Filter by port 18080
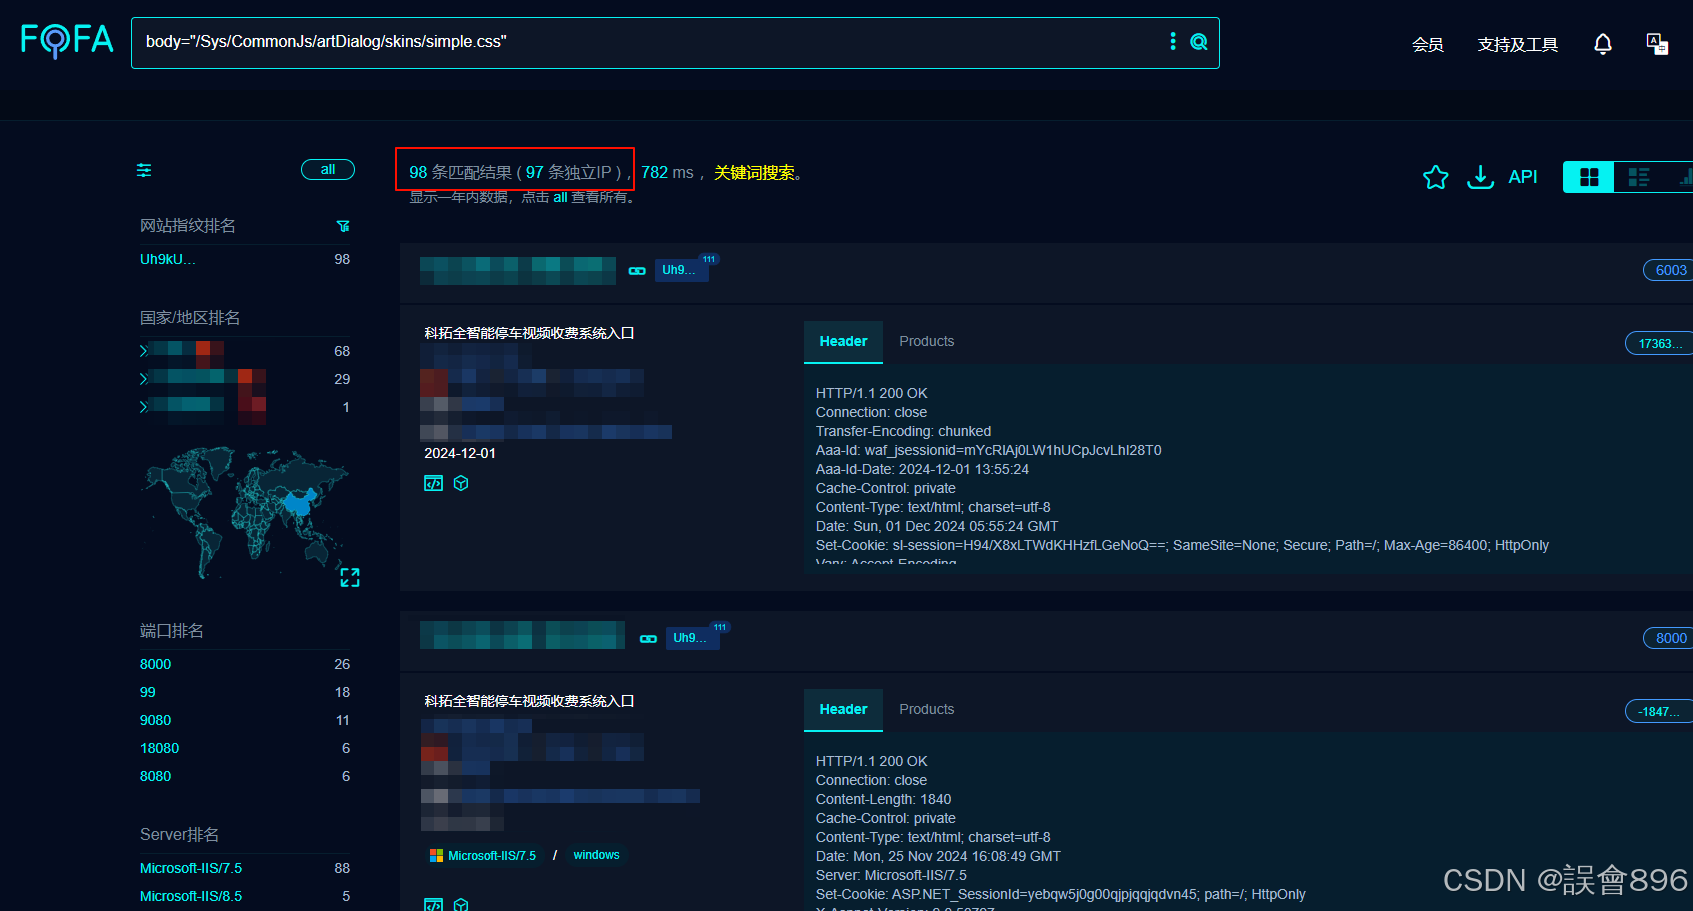1693x911 pixels. click(x=160, y=748)
